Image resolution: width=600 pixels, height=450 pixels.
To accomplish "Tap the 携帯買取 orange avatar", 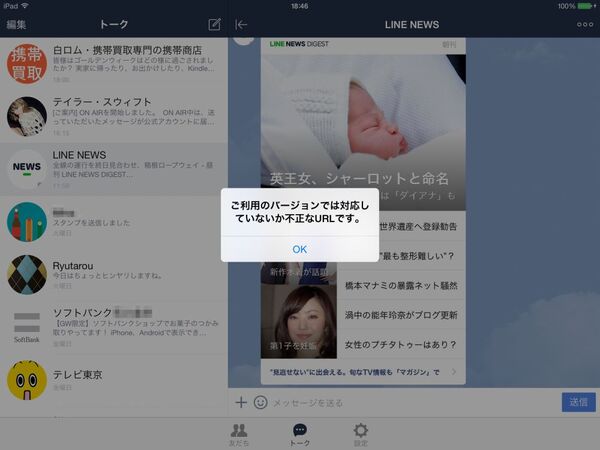I will 27,64.
